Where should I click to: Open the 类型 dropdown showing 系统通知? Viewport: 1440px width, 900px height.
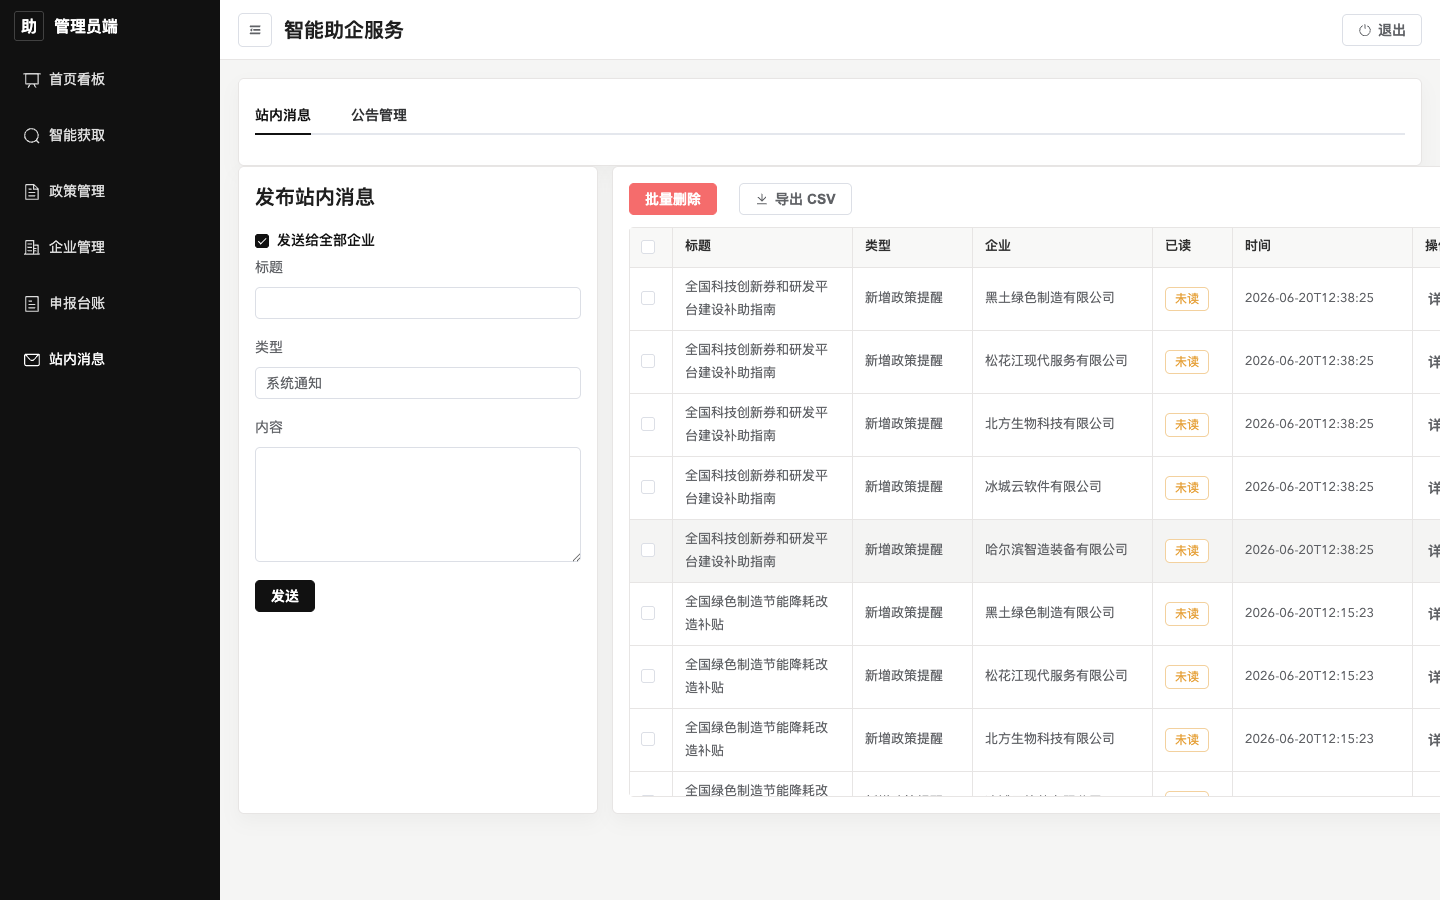click(418, 383)
